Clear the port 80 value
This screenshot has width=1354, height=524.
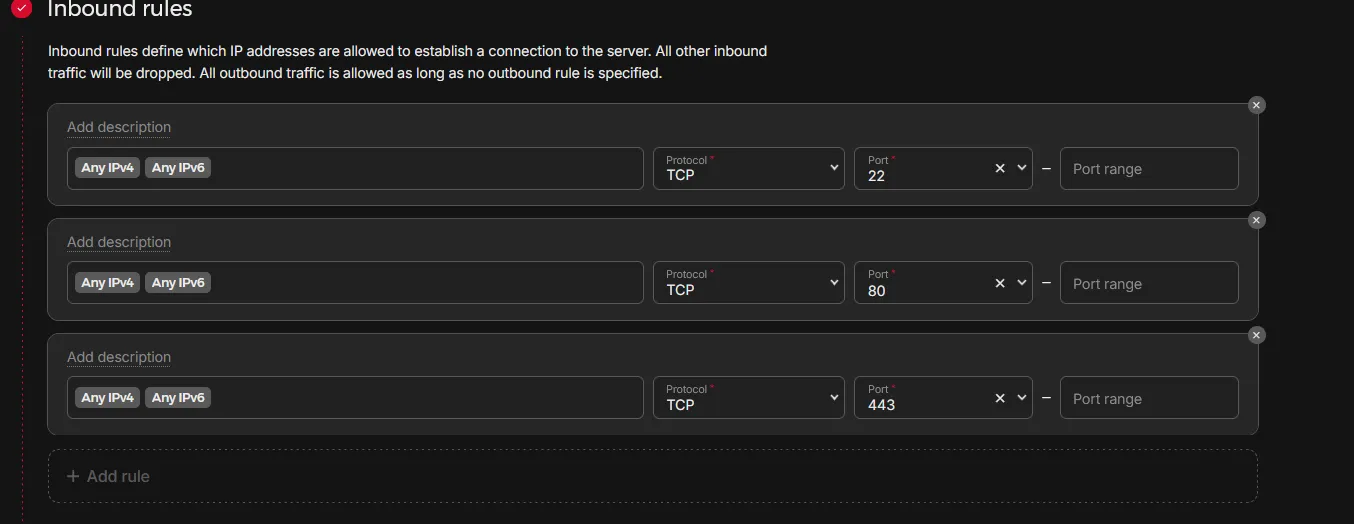1000,284
